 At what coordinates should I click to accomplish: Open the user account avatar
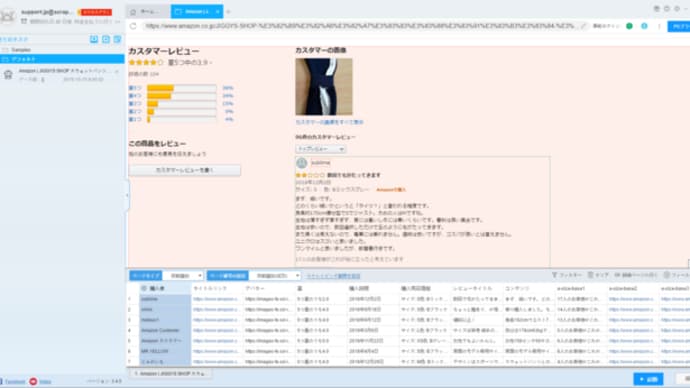pos(8,16)
